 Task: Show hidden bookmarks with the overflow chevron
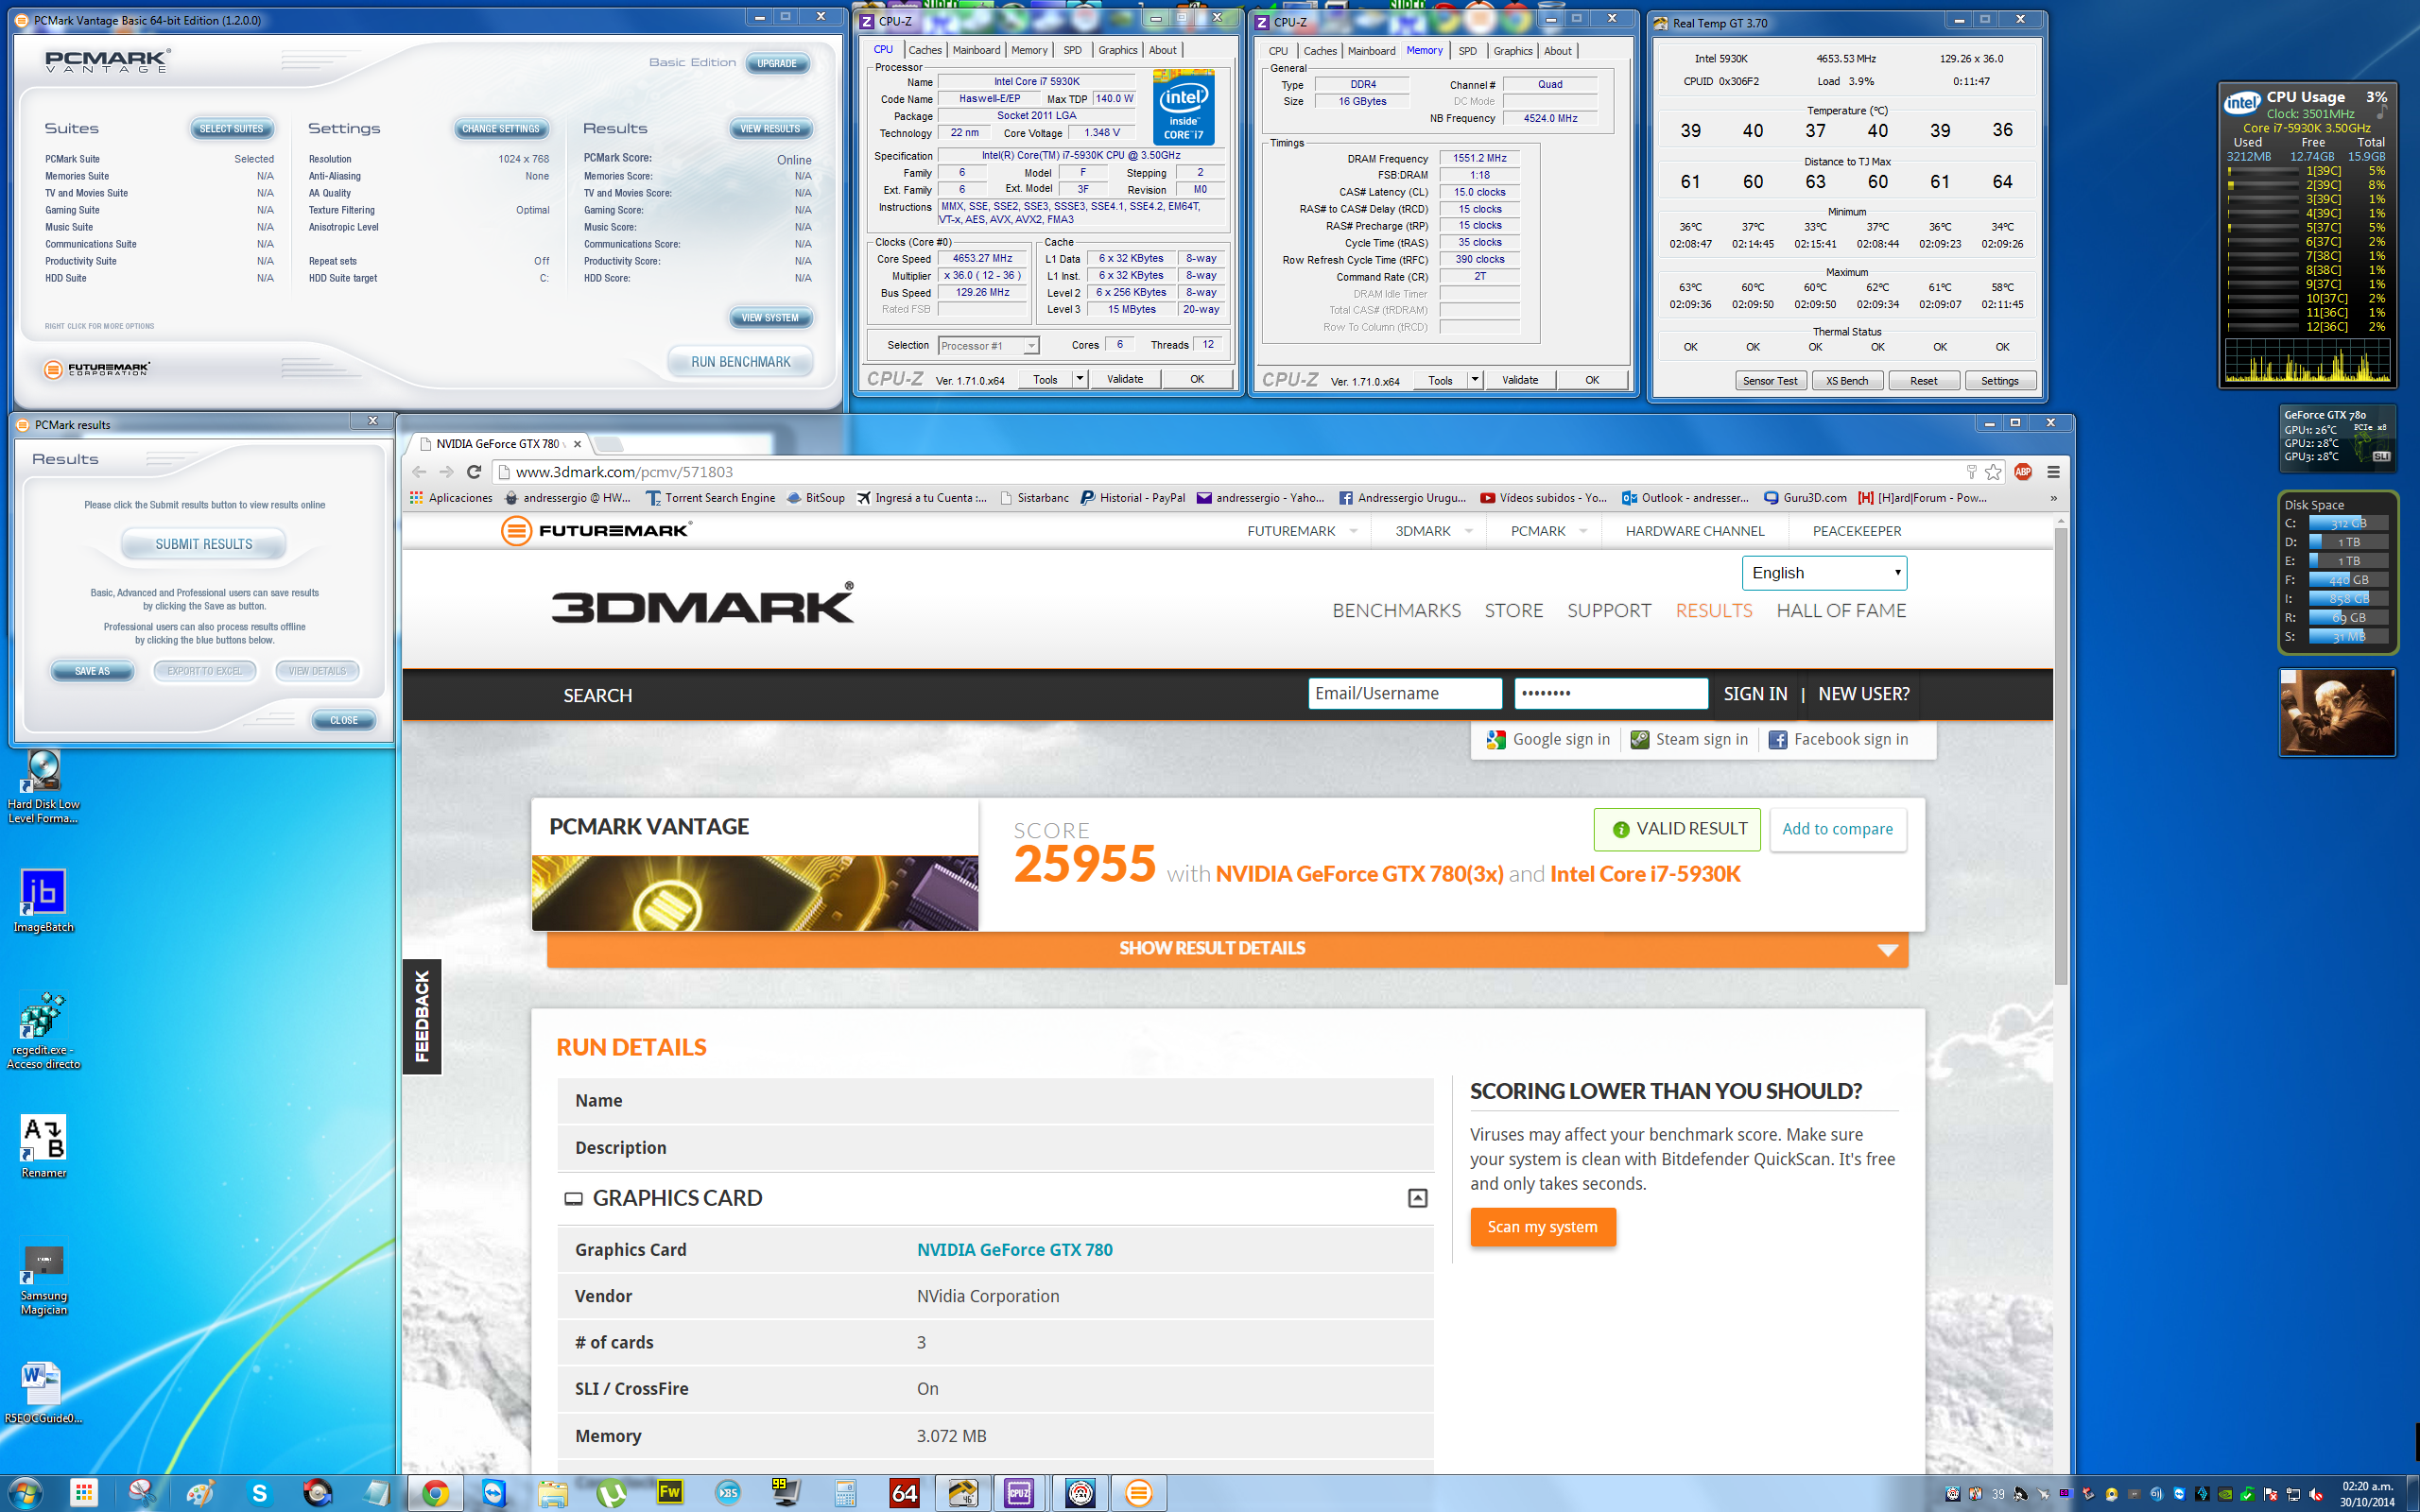2053,498
